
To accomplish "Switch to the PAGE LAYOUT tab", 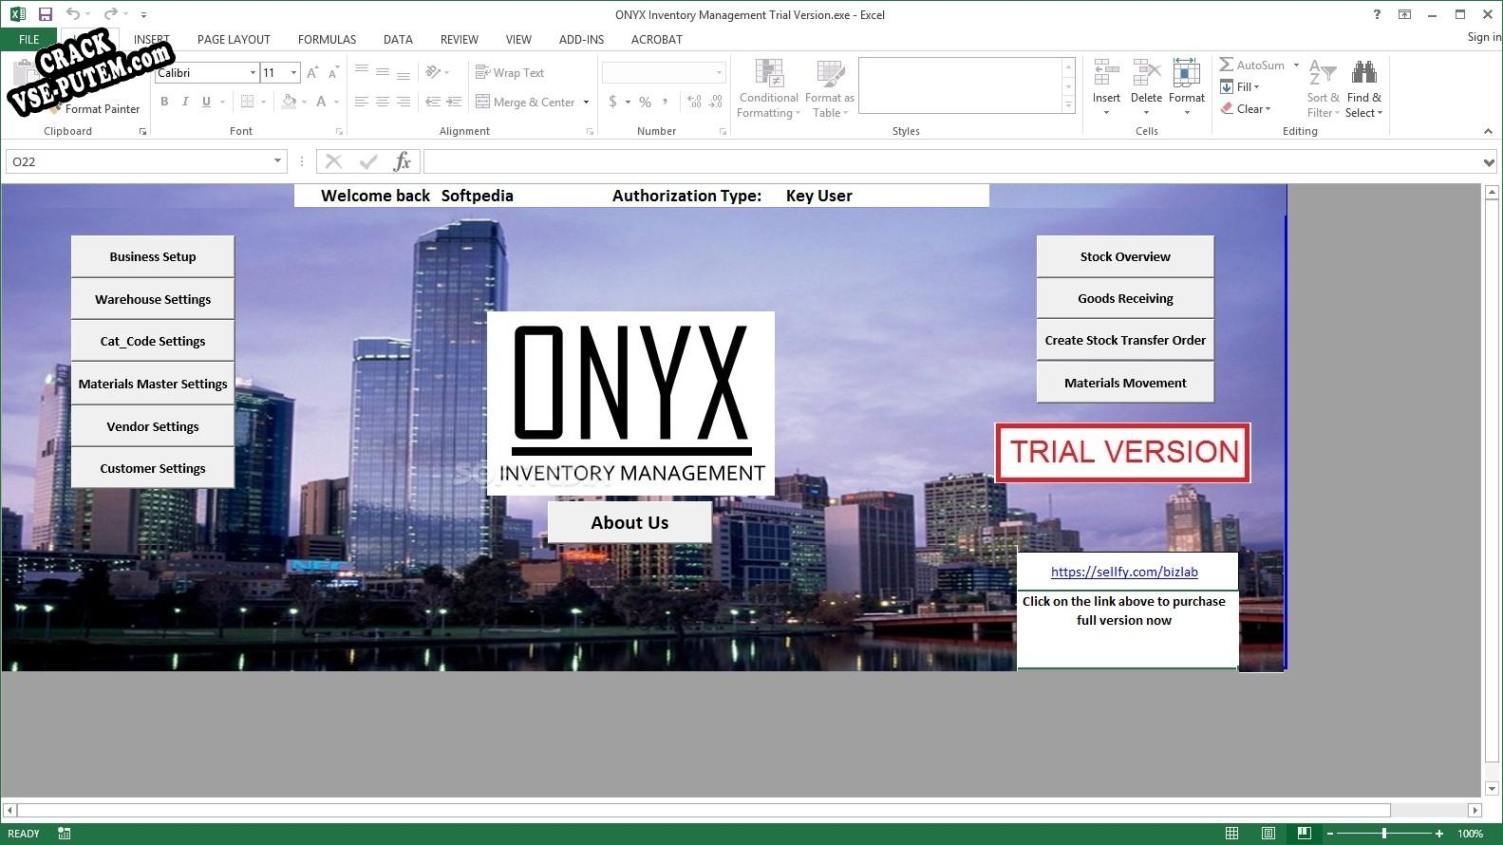I will click(x=234, y=40).
